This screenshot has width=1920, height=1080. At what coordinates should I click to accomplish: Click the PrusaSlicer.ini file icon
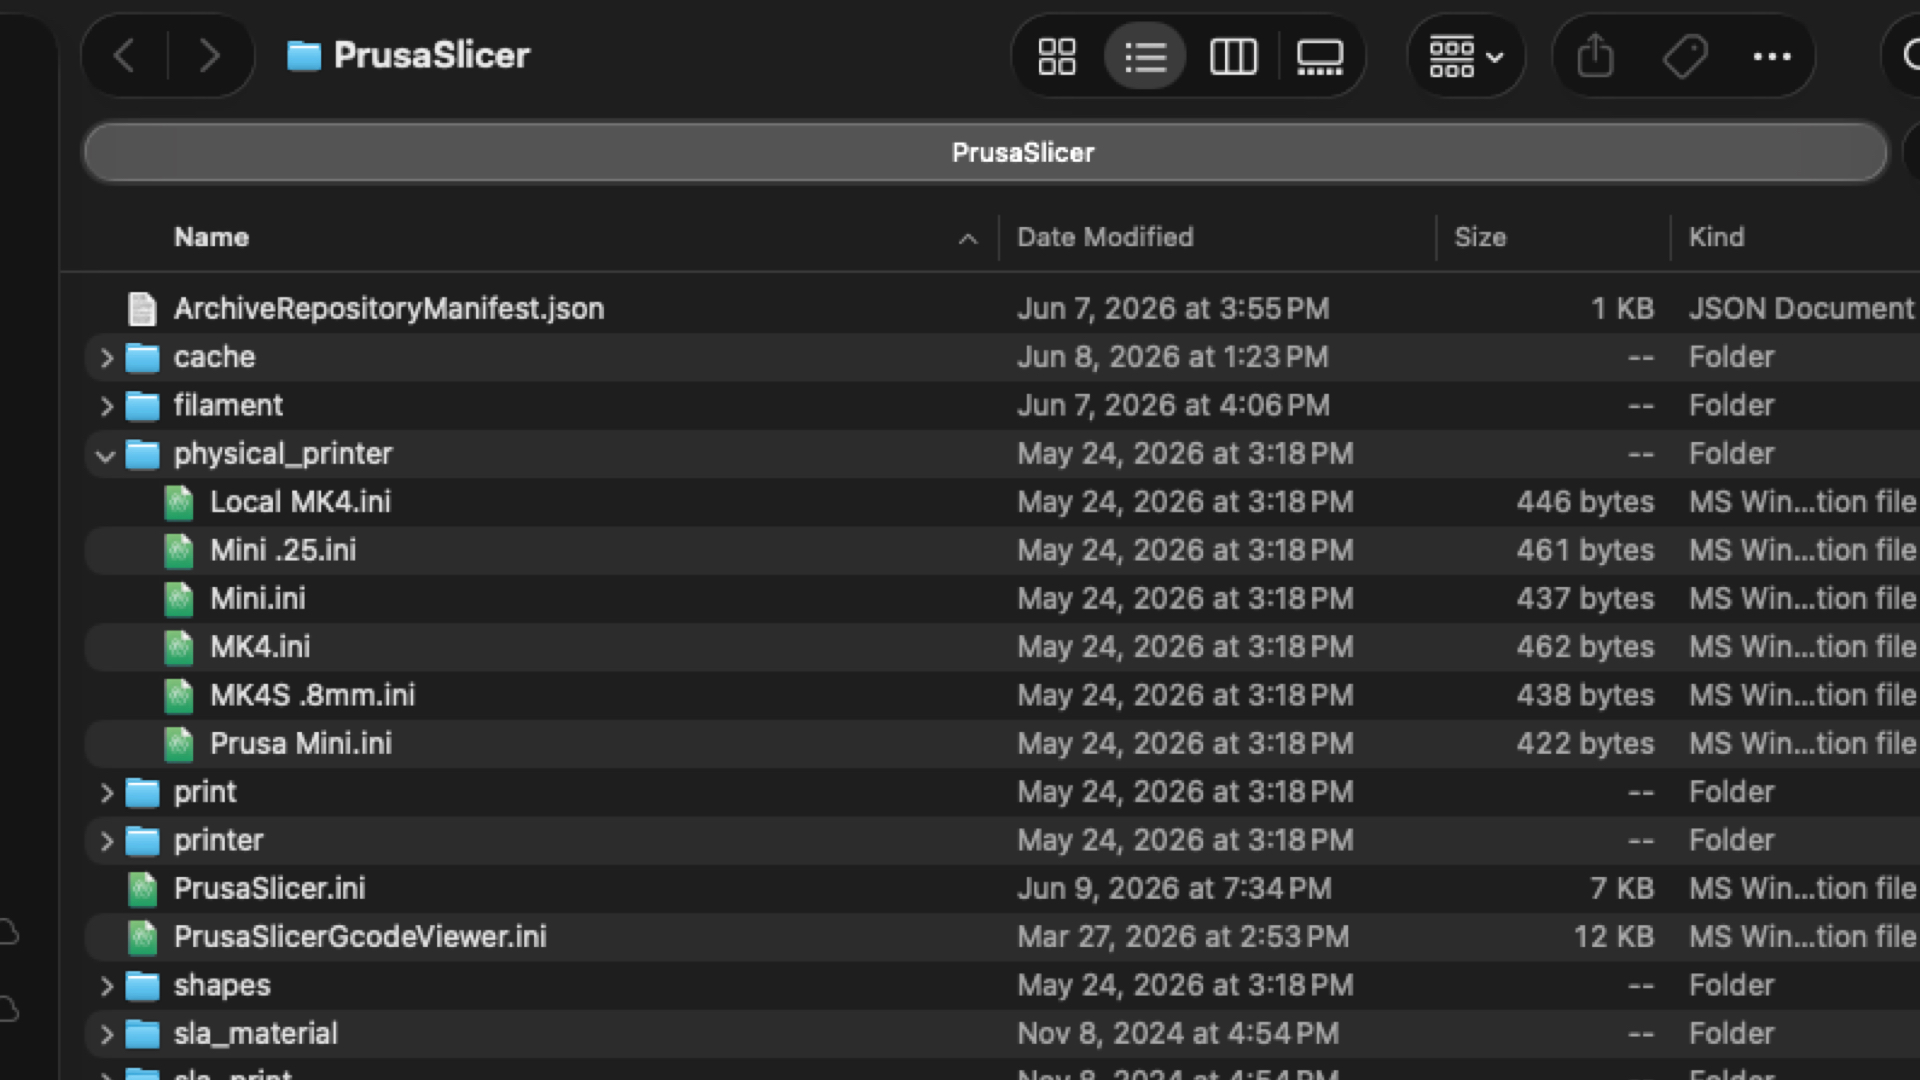pyautogui.click(x=142, y=889)
